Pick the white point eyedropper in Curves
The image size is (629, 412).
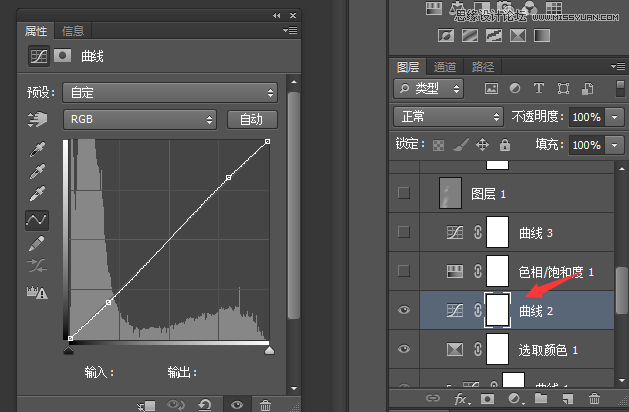pyautogui.click(x=37, y=193)
